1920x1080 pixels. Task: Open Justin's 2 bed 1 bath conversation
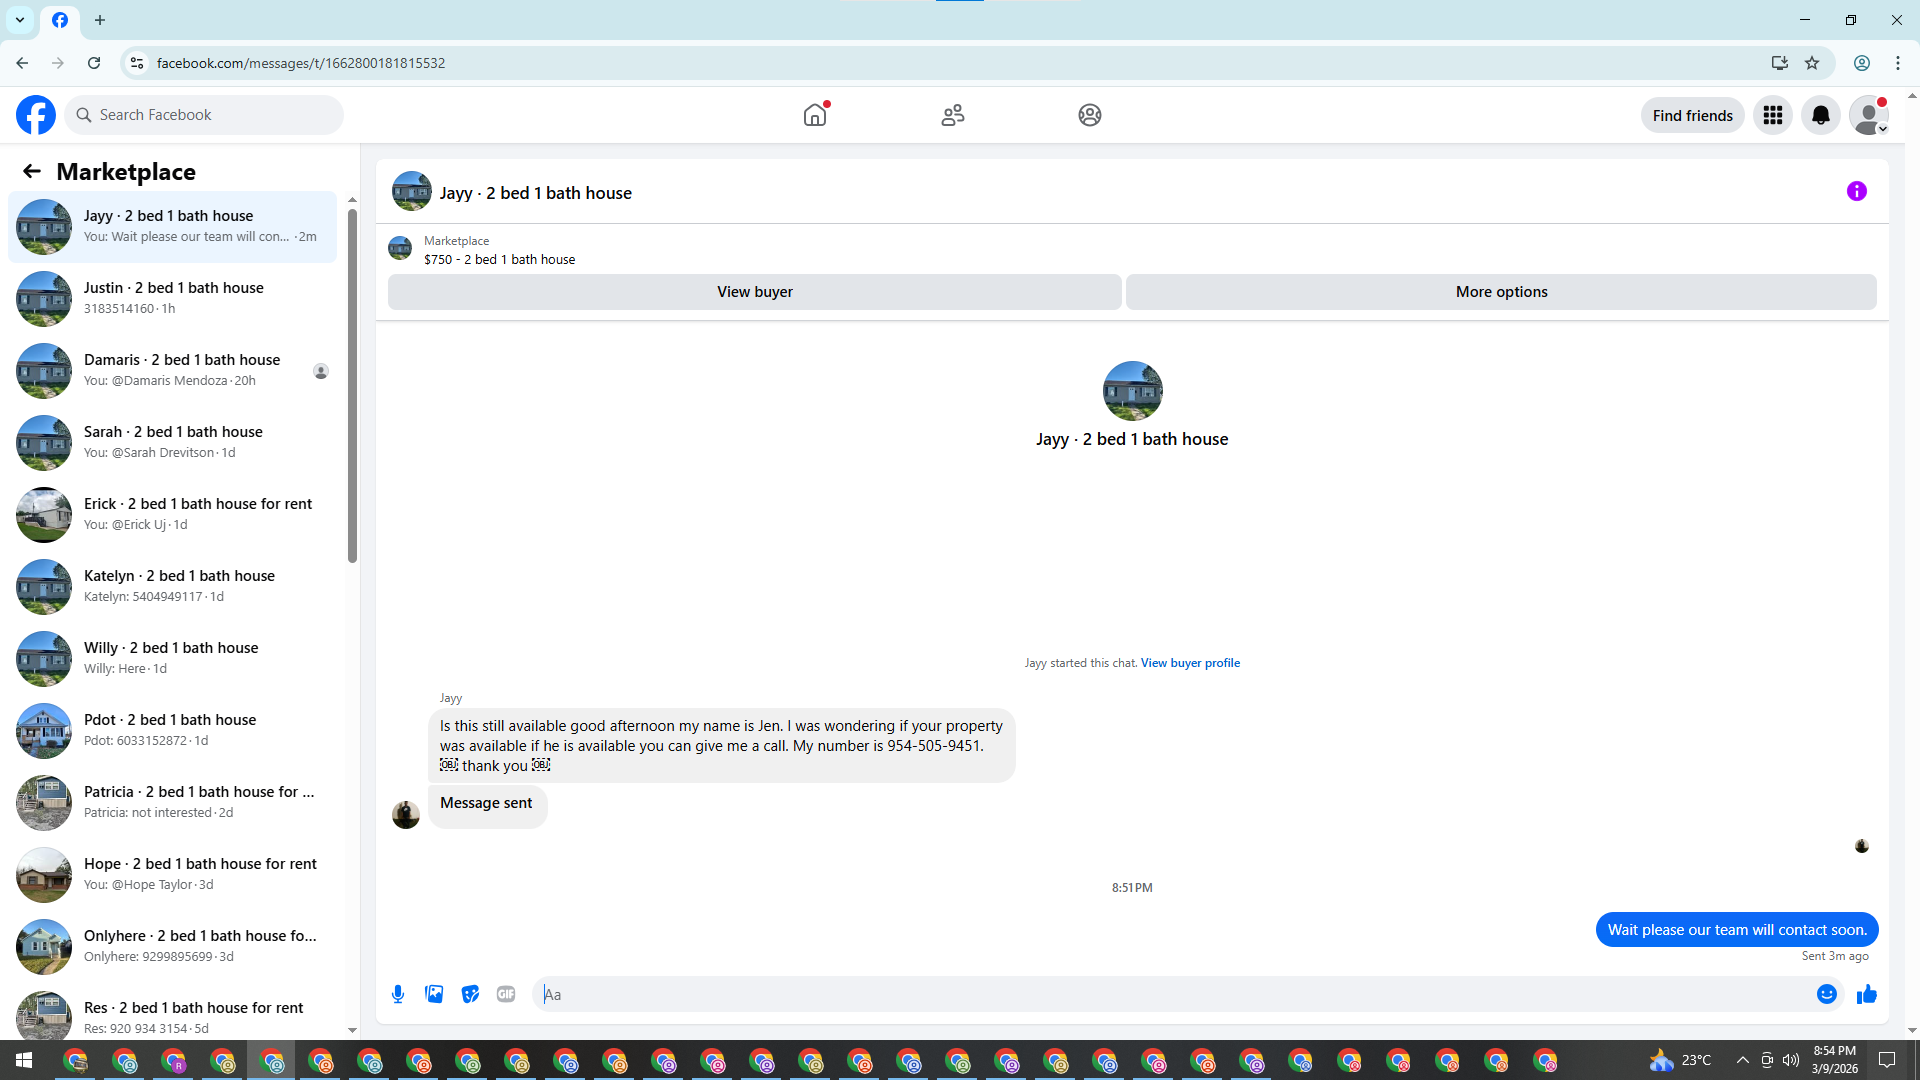[172, 299]
